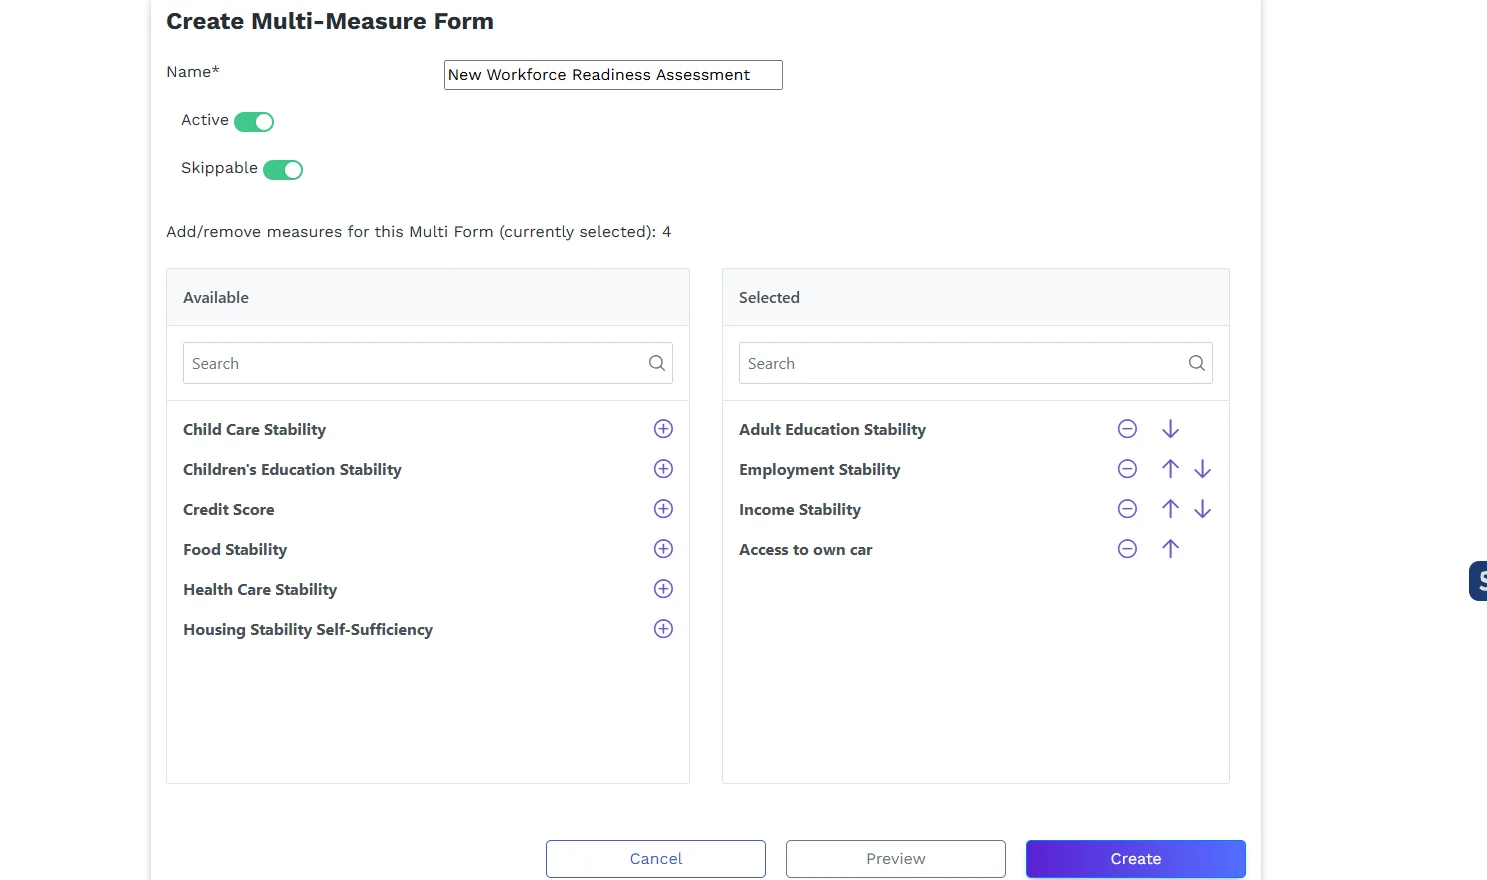Toggle the Active switch off
Screen dimensions: 1487x880
point(254,122)
